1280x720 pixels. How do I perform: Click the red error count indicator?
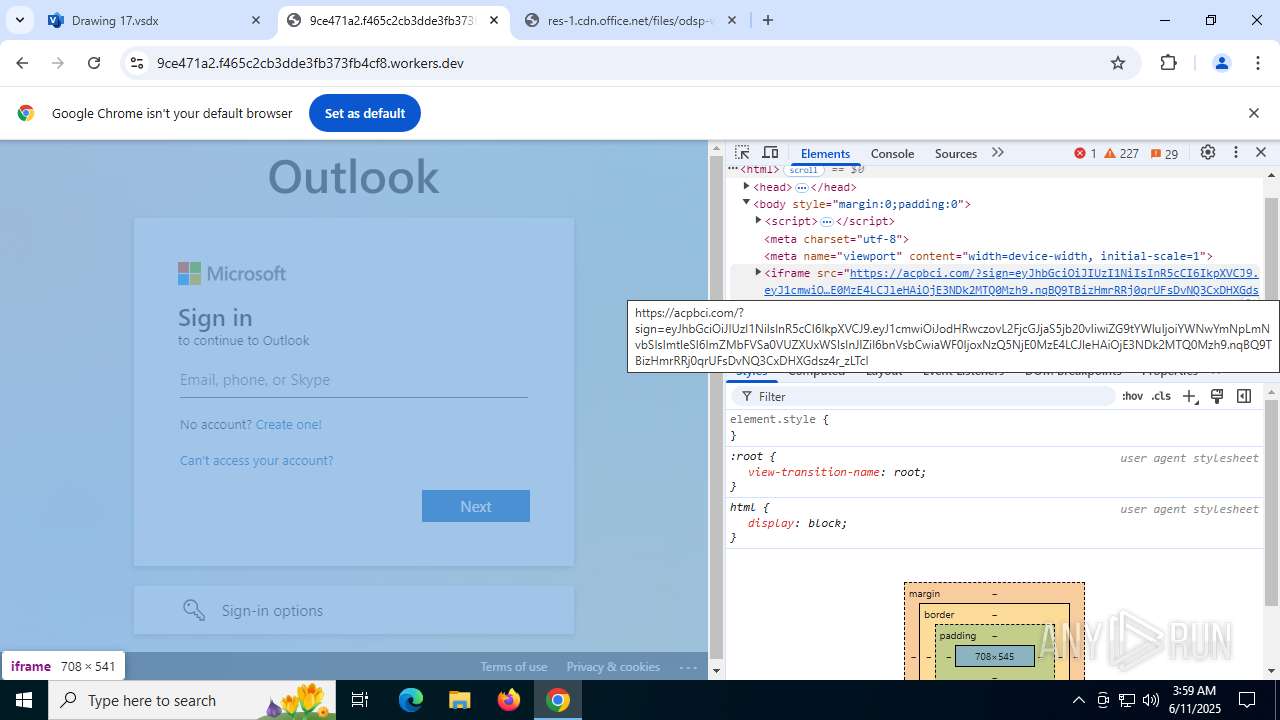(x=1086, y=153)
